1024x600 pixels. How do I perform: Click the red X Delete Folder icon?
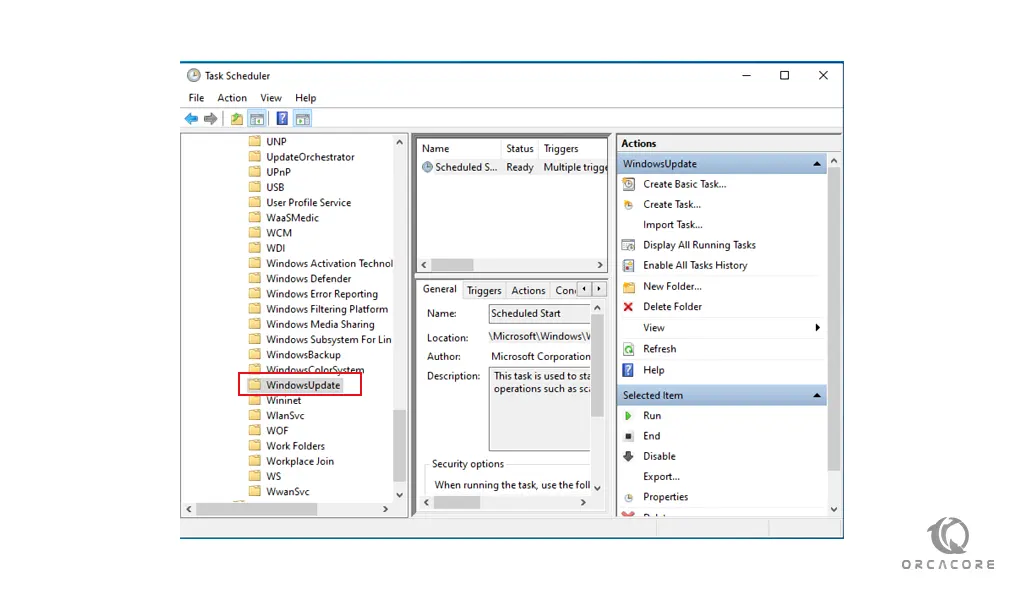point(628,306)
